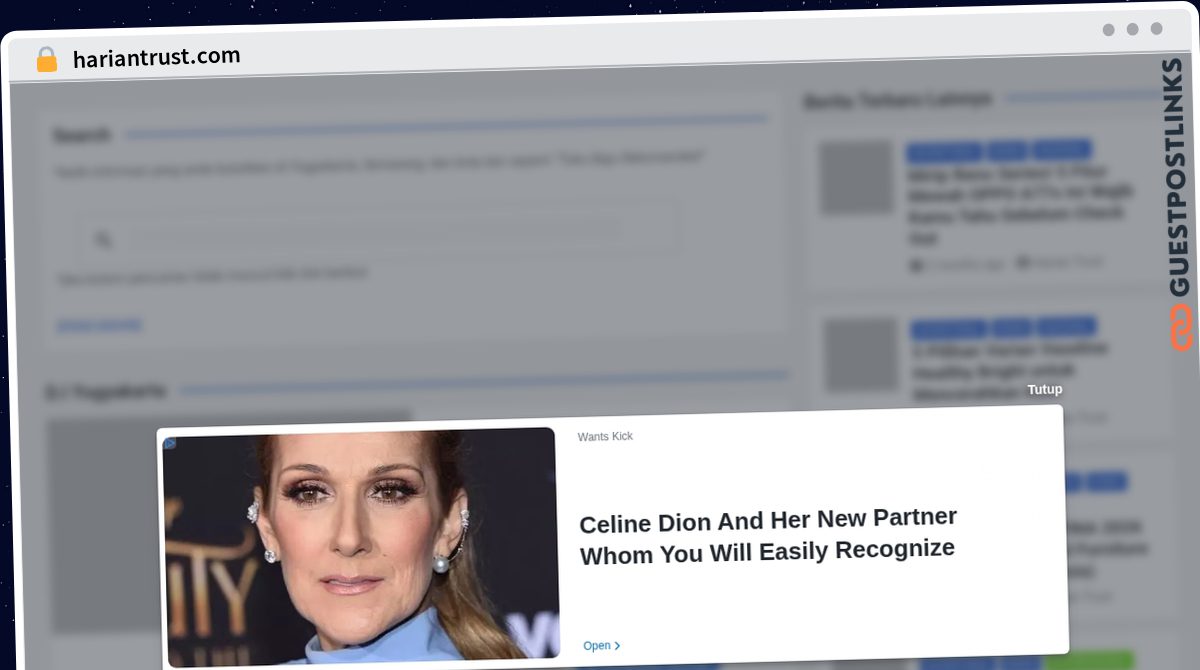Viewport: 1200px width, 670px height.
Task: Click the hariantrust.com address text
Action: tap(156, 57)
